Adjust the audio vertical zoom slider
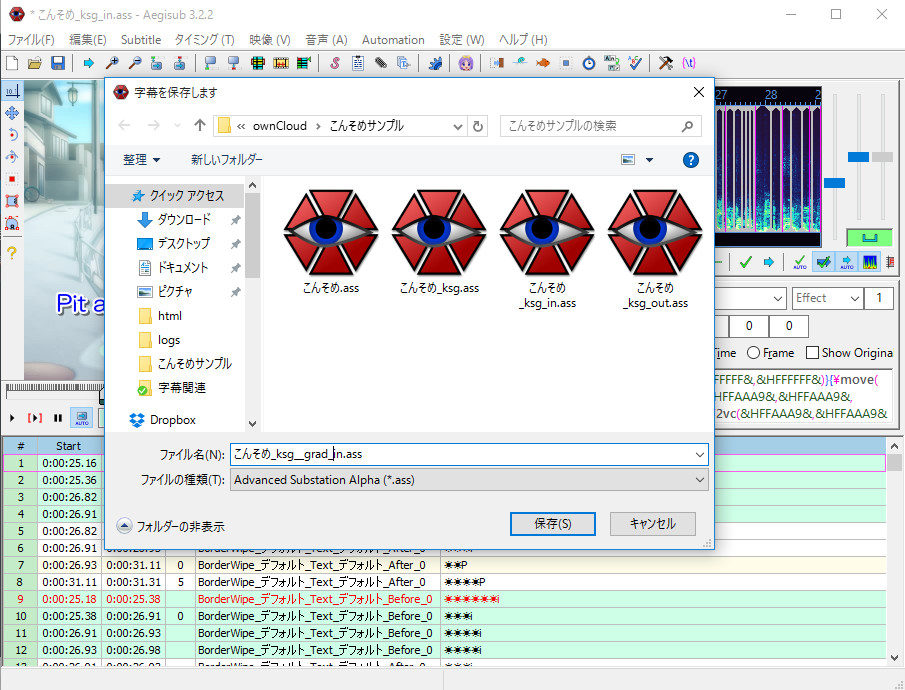 858,156
